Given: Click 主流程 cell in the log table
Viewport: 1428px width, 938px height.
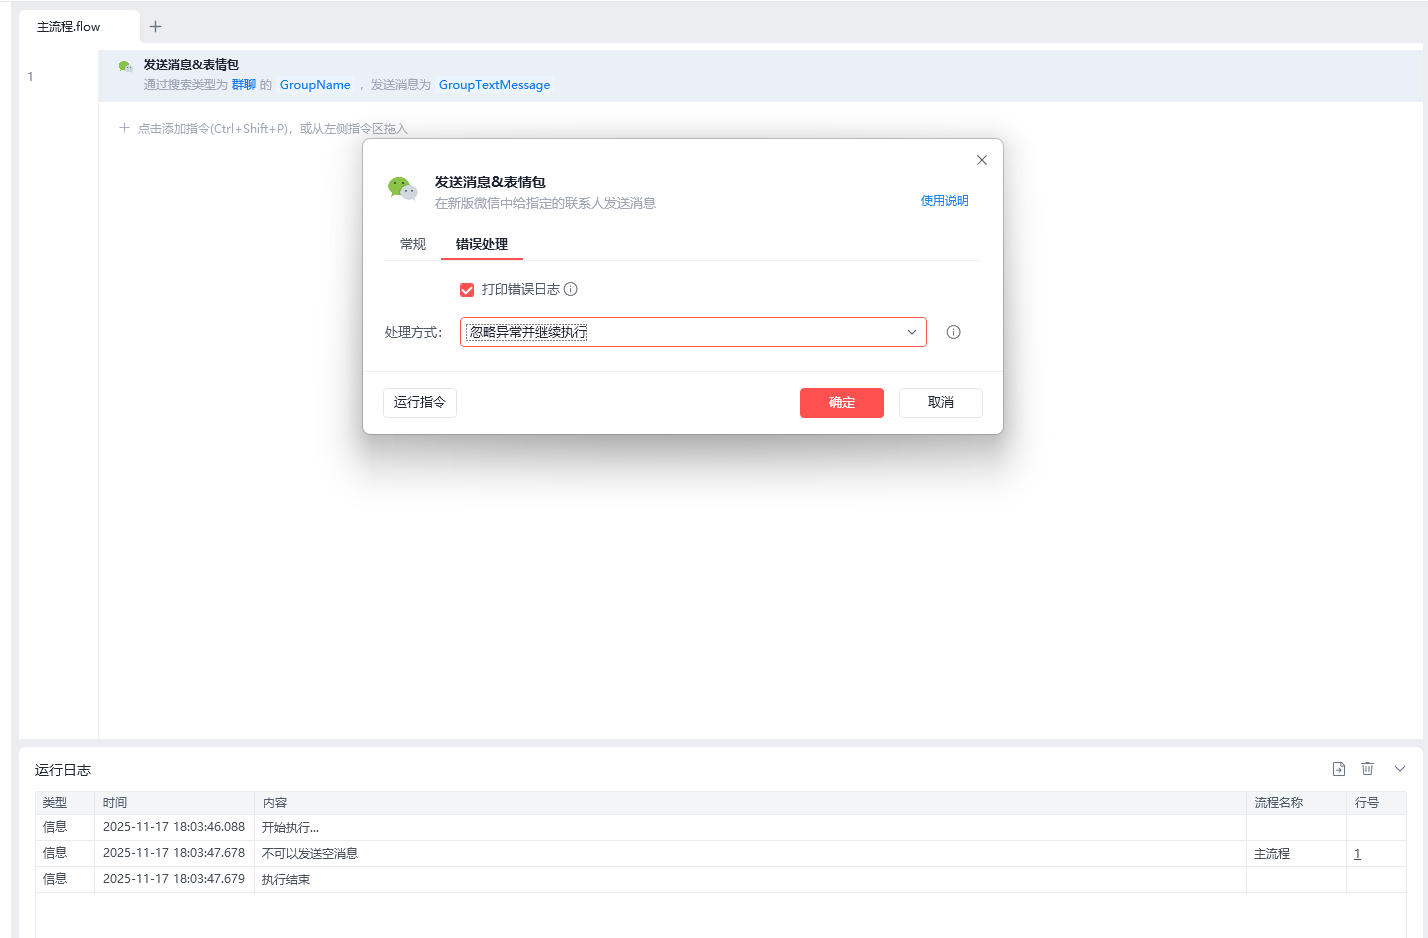Looking at the screenshot, I should (1272, 854).
